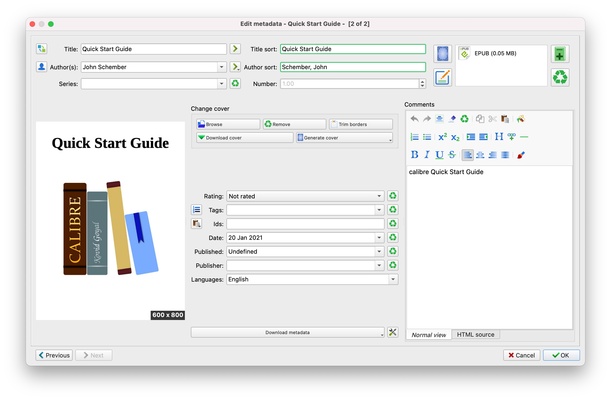This screenshot has height=400, width=611.
Task: Decrease indentation in comments
Action: pyautogui.click(x=483, y=137)
